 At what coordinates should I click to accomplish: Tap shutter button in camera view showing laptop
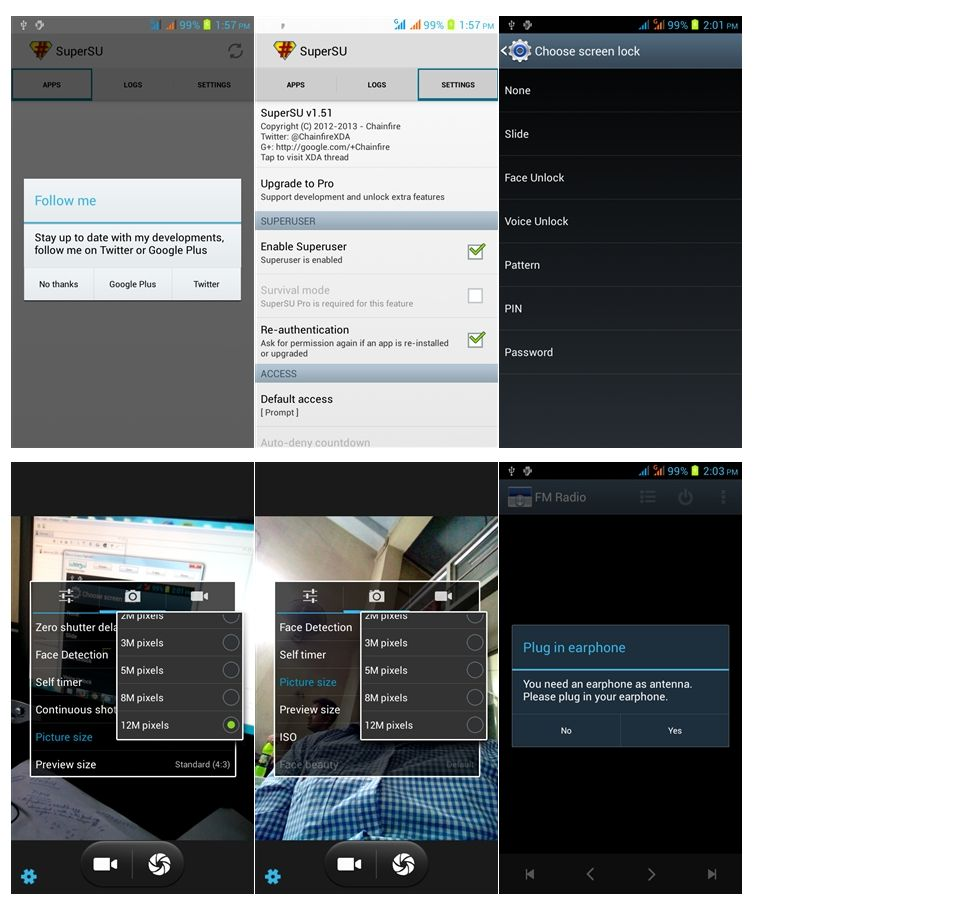tap(159, 864)
